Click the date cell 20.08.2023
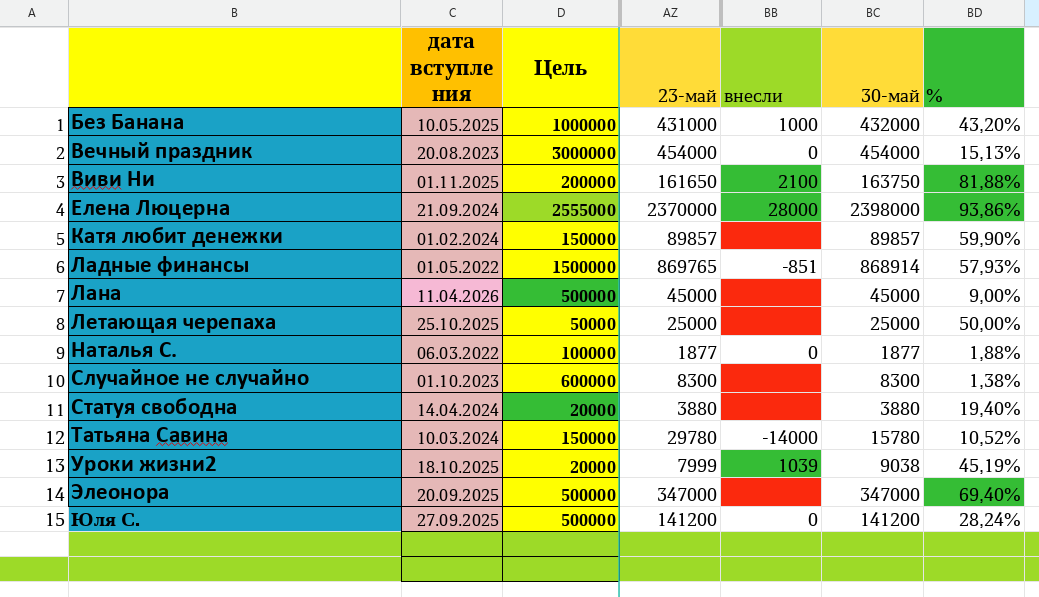This screenshot has width=1039, height=597. pos(452,150)
